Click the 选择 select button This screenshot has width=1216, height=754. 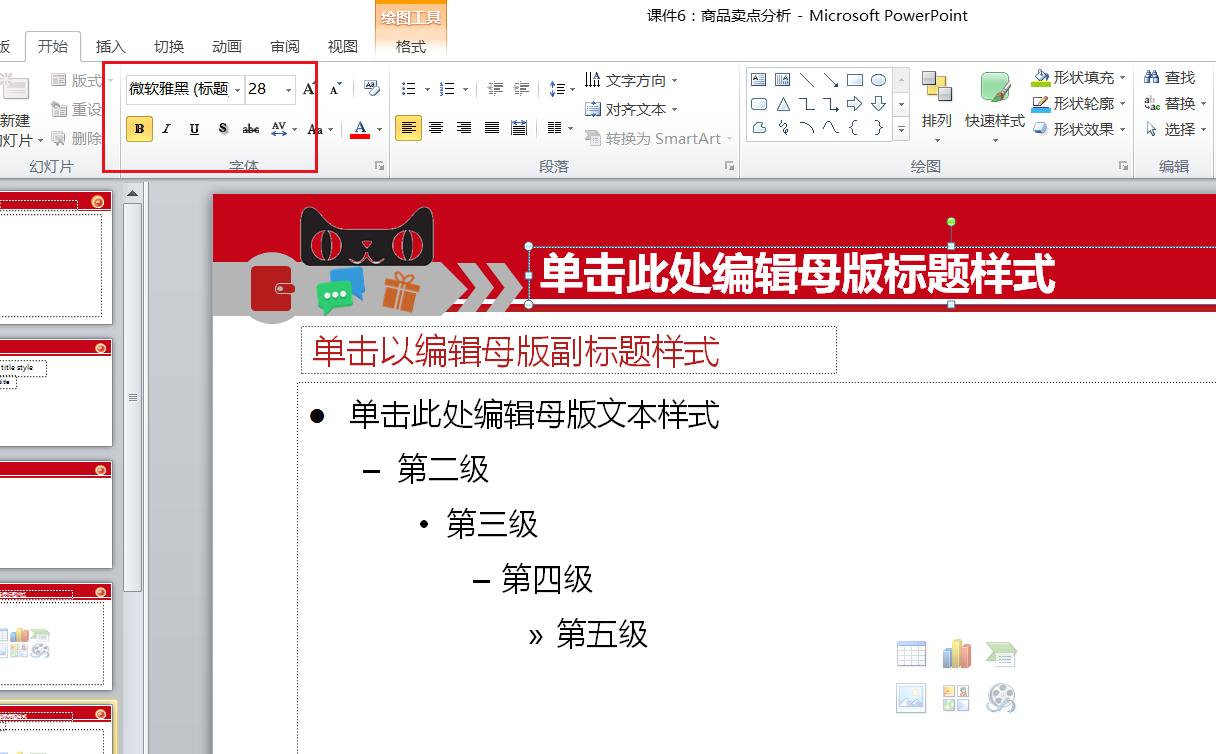[1174, 129]
